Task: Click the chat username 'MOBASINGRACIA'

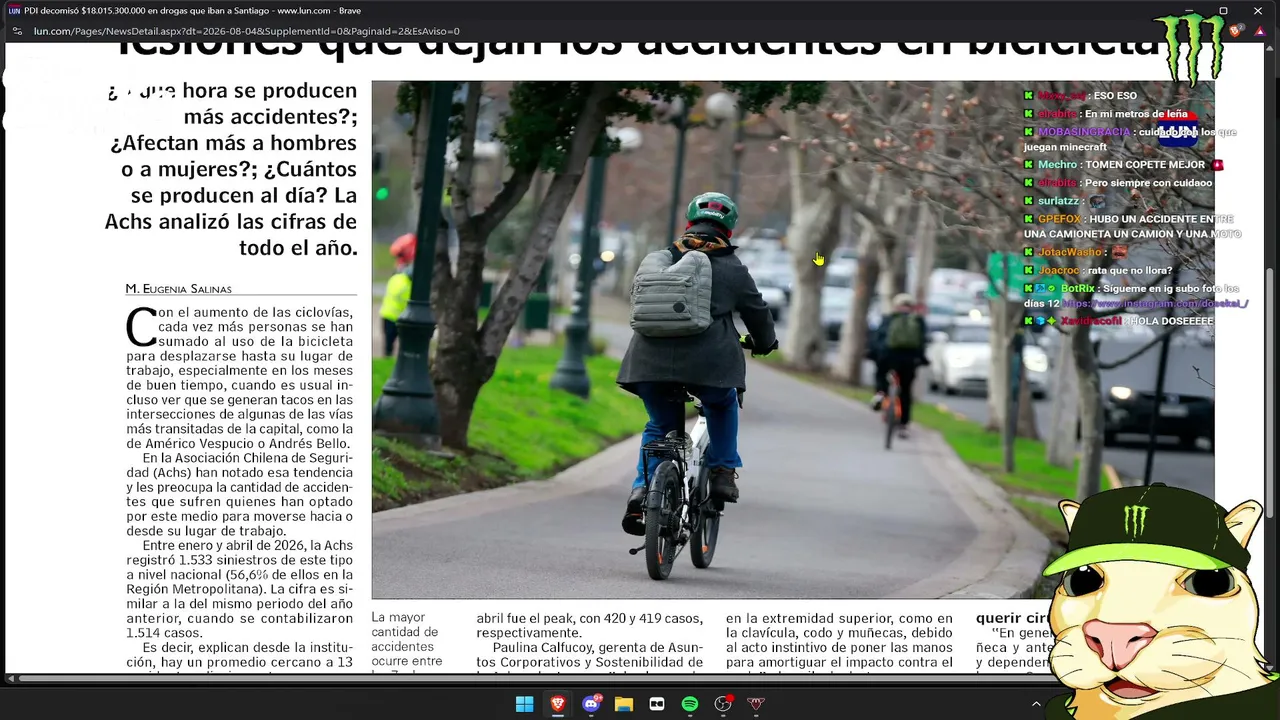Action: tap(1084, 132)
